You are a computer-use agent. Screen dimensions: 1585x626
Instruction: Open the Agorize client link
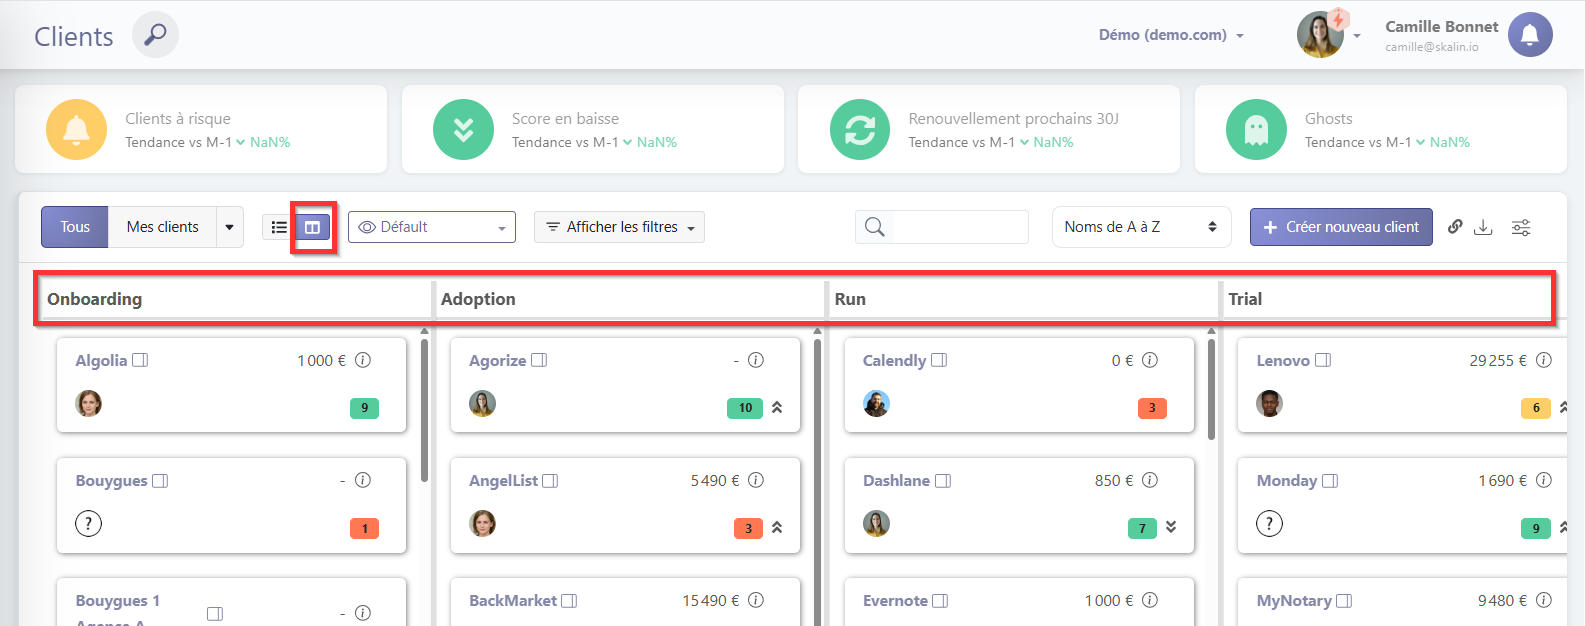pos(497,360)
